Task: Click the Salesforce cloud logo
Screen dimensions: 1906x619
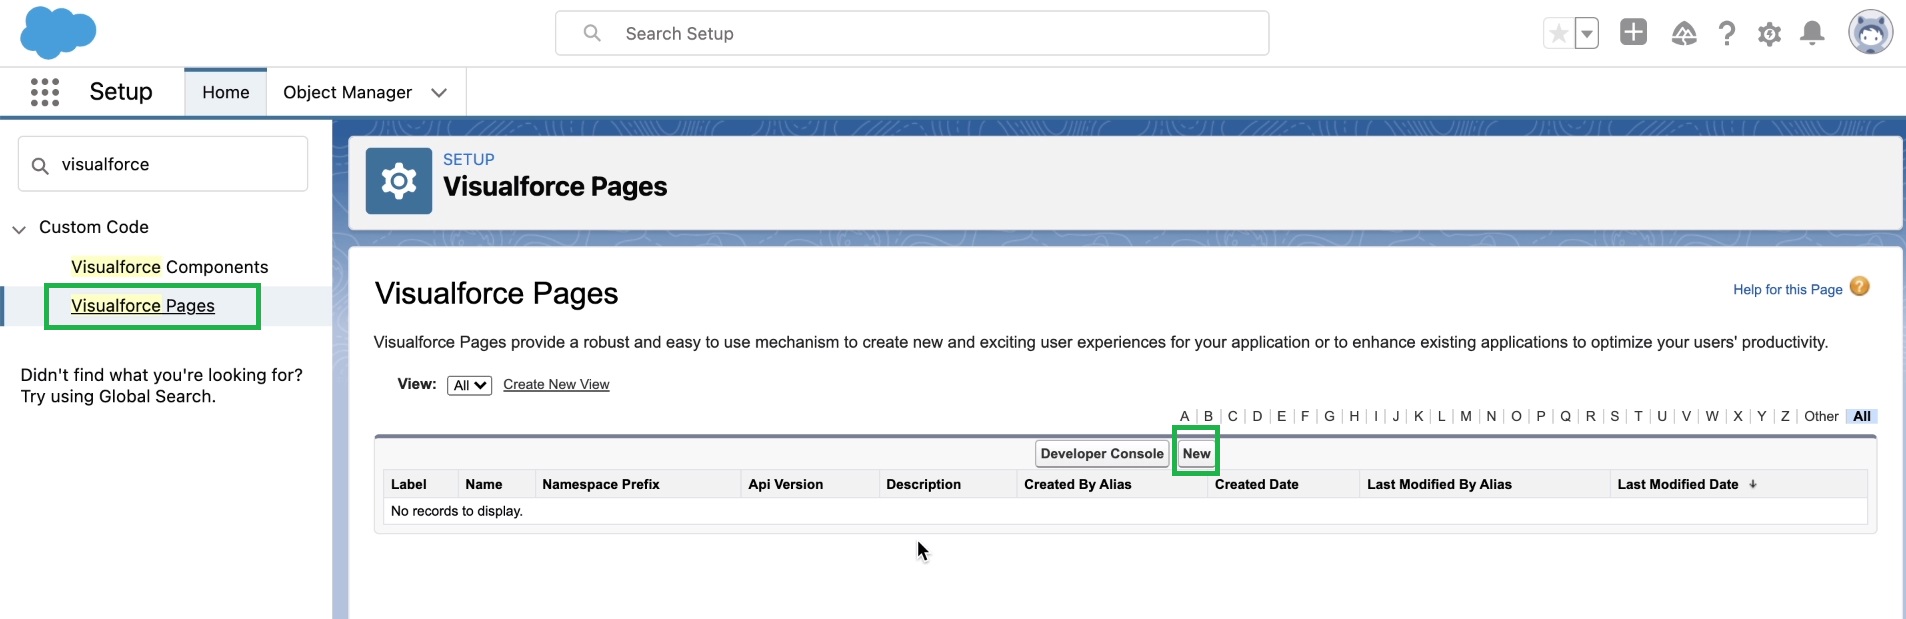Action: click(58, 32)
